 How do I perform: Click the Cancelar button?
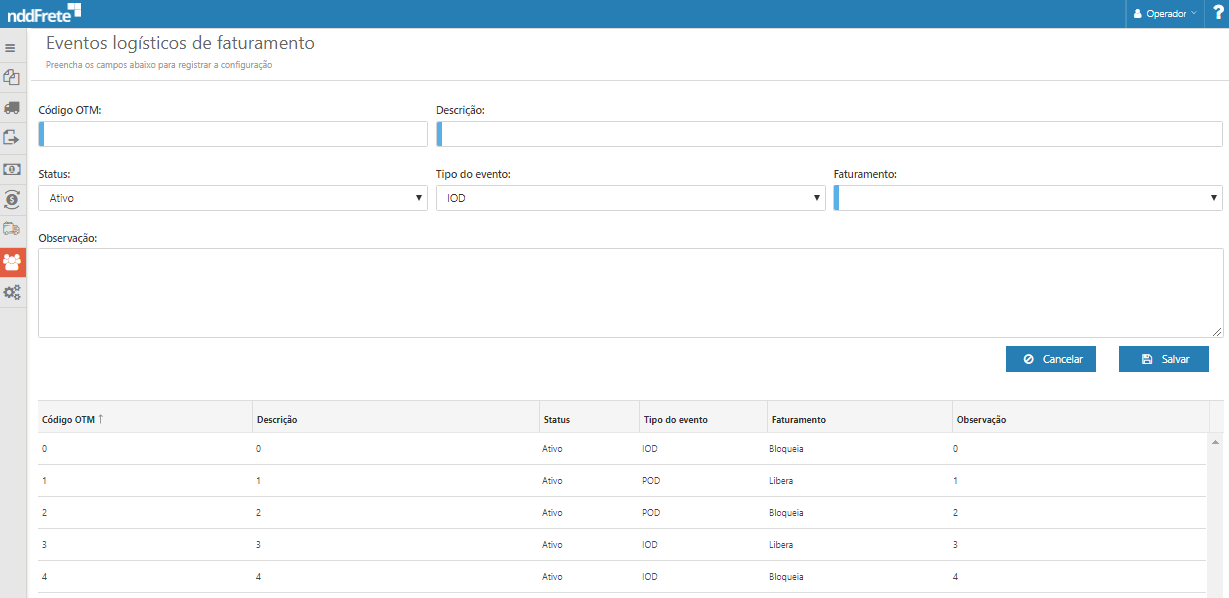(x=1051, y=359)
